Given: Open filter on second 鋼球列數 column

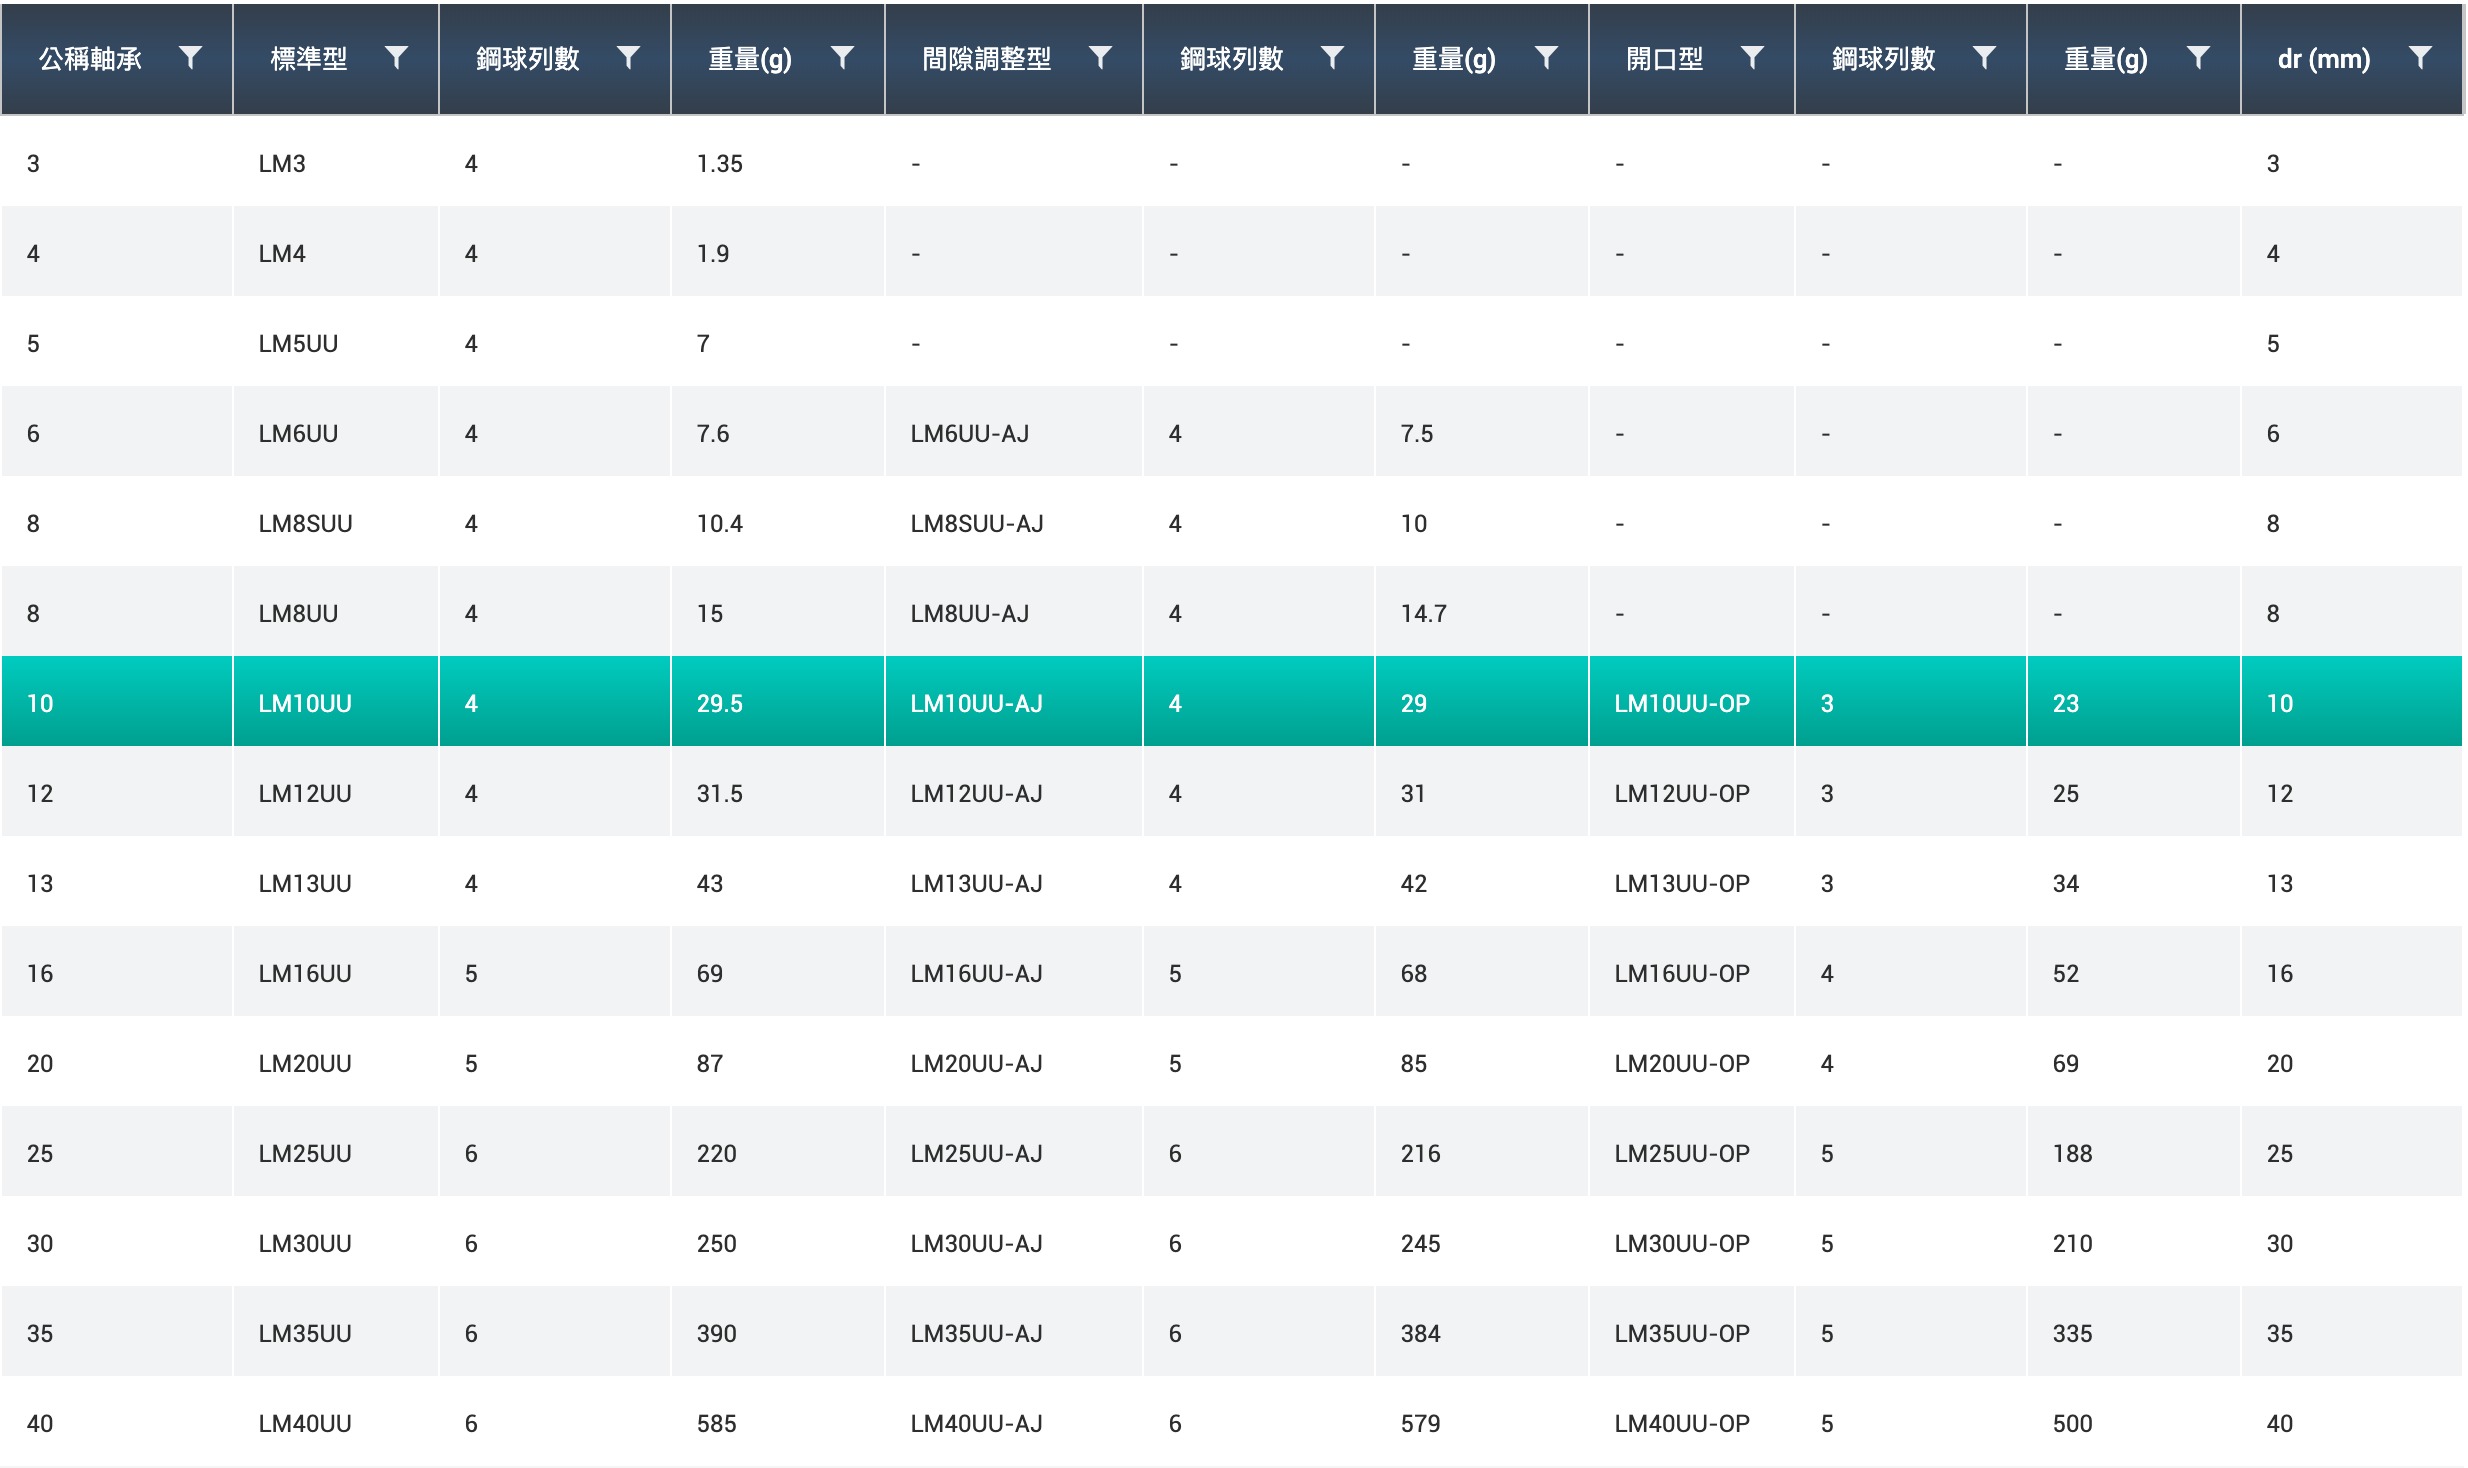Looking at the screenshot, I should (x=1332, y=58).
